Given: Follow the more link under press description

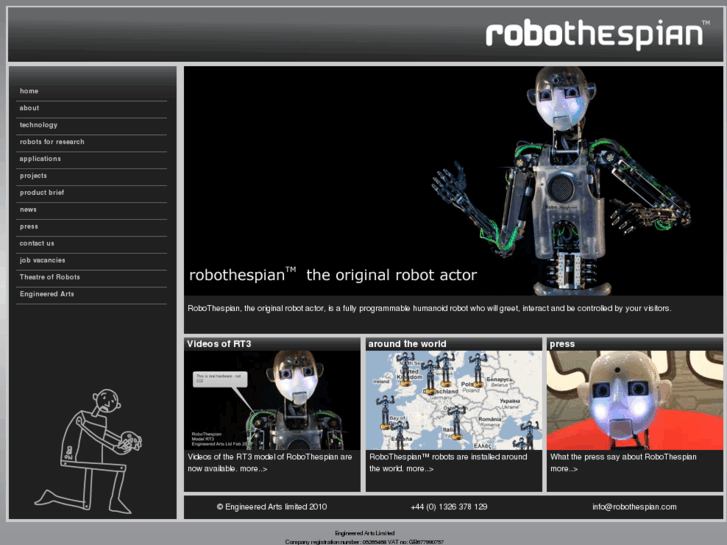Looking at the screenshot, I should click(x=564, y=469).
